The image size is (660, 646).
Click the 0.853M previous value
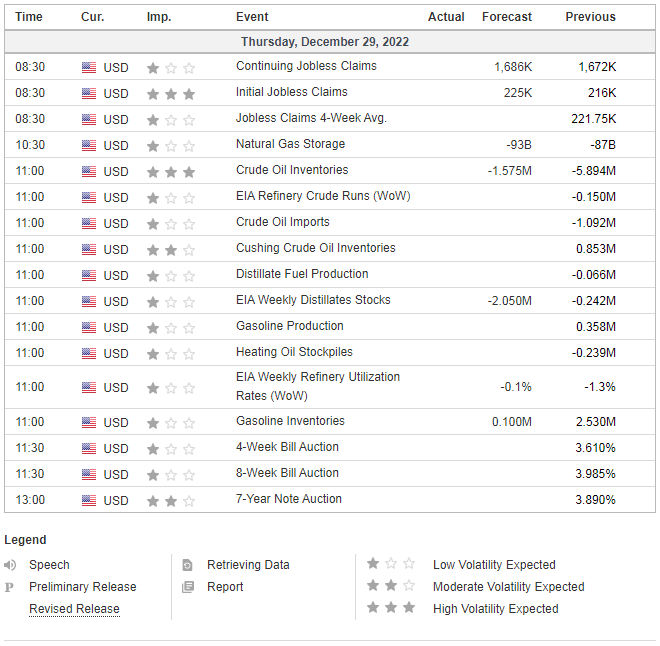pos(596,249)
